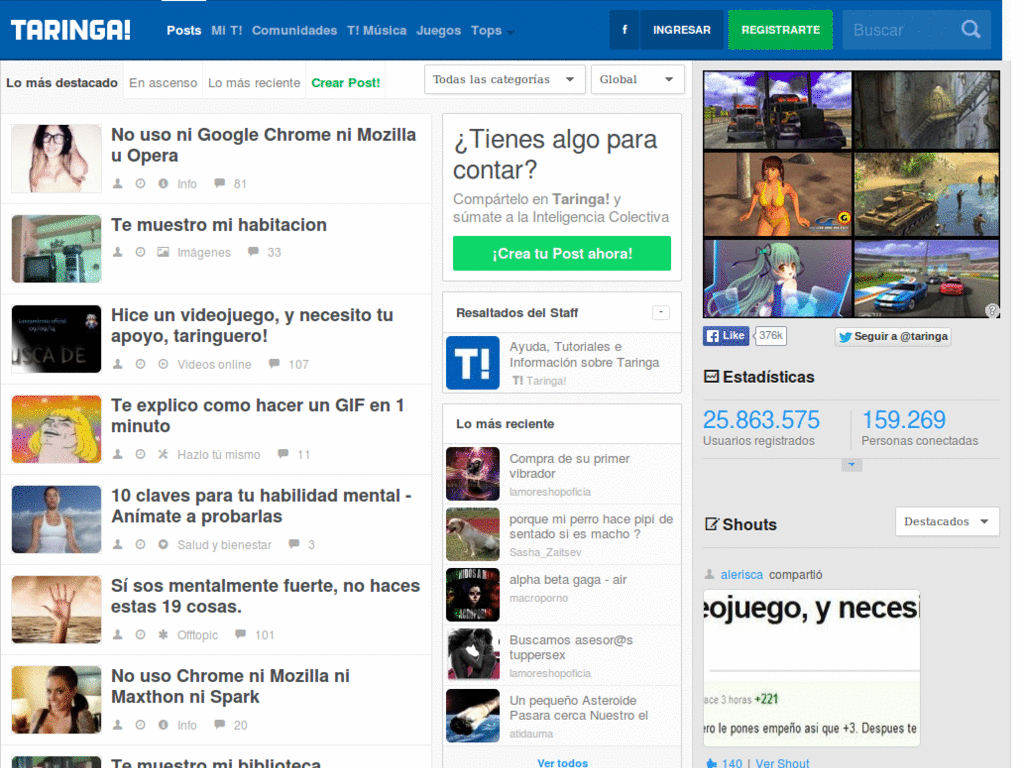Click the Taringa! logo
Screen dimensions: 1024x768
(x=71, y=30)
